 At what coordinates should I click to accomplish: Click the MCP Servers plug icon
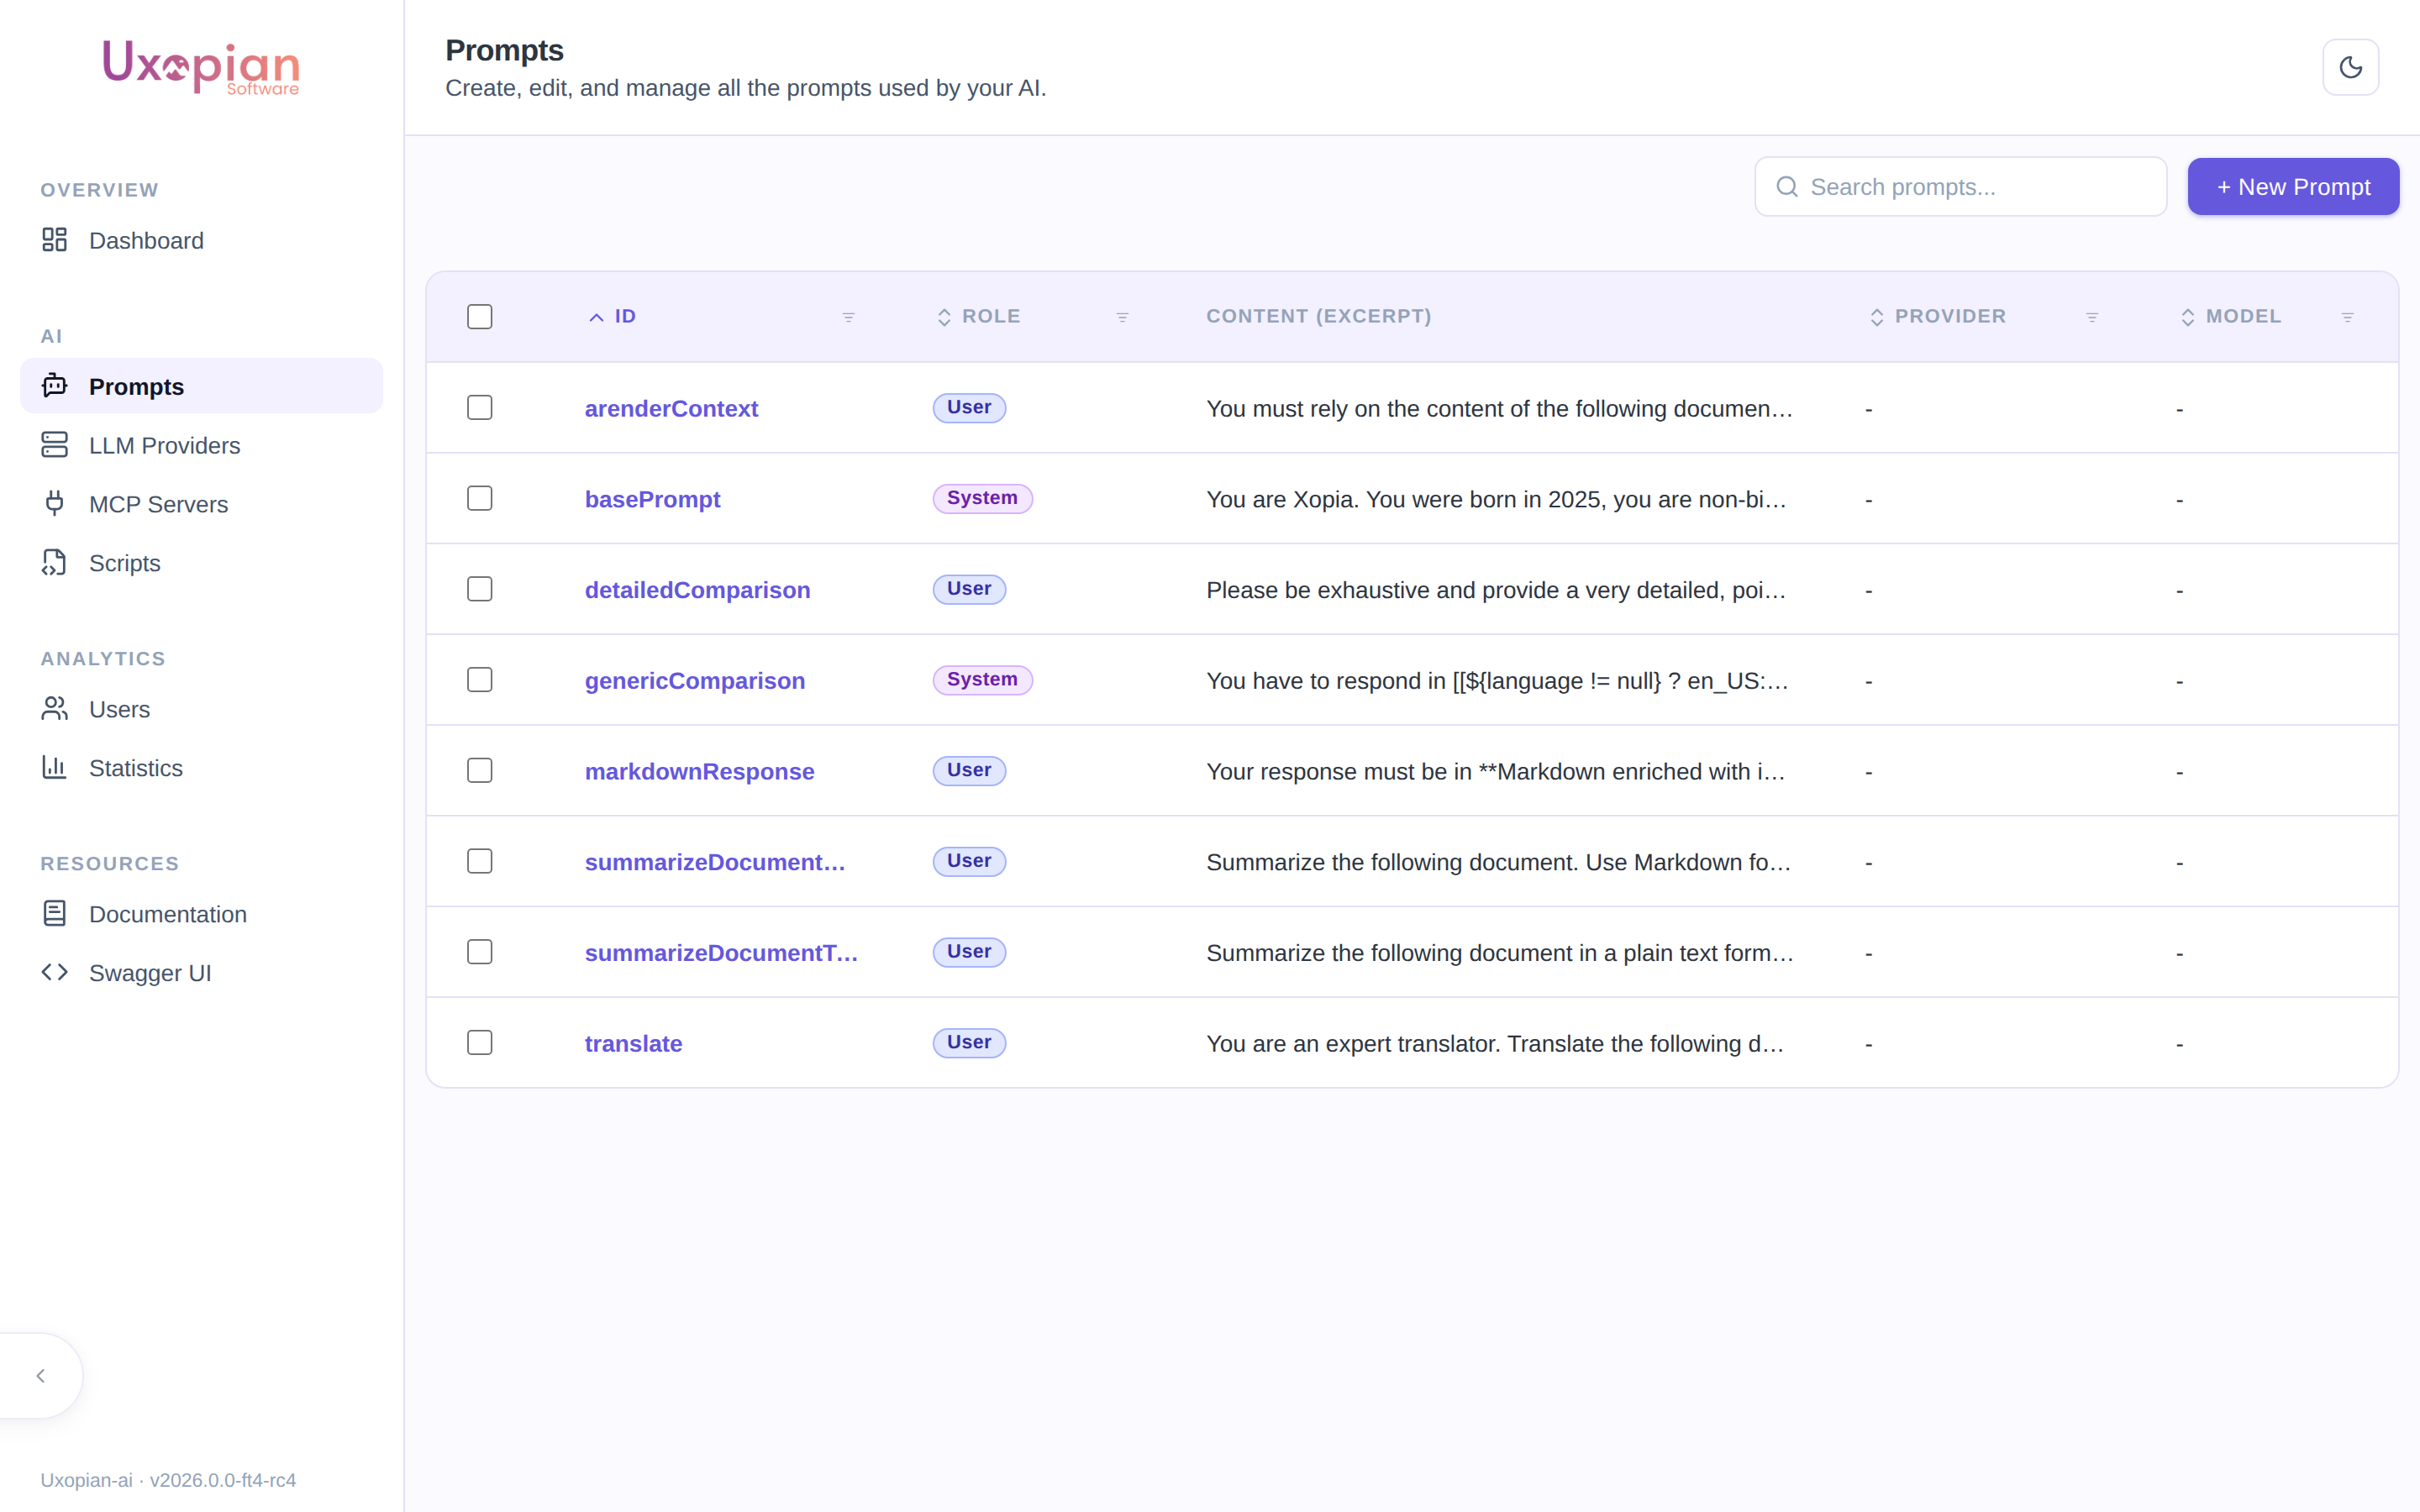54,503
